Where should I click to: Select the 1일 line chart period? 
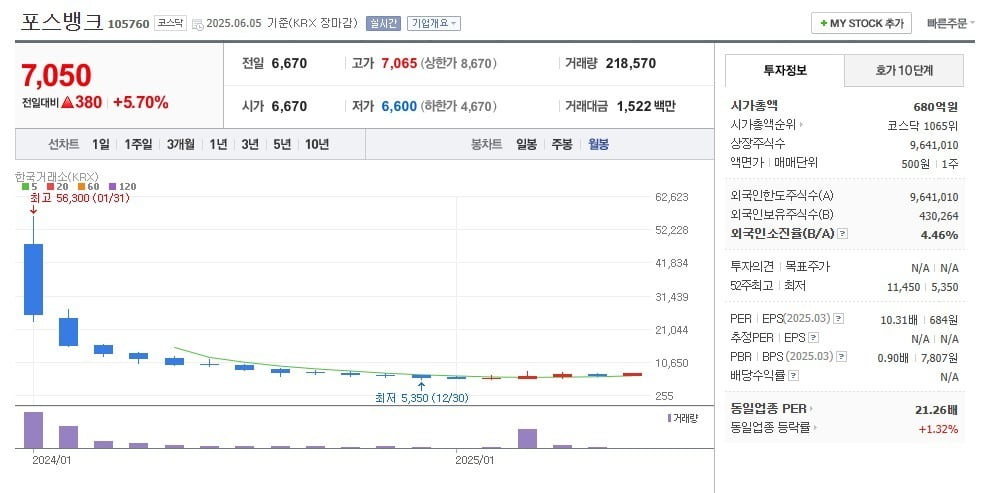101,145
